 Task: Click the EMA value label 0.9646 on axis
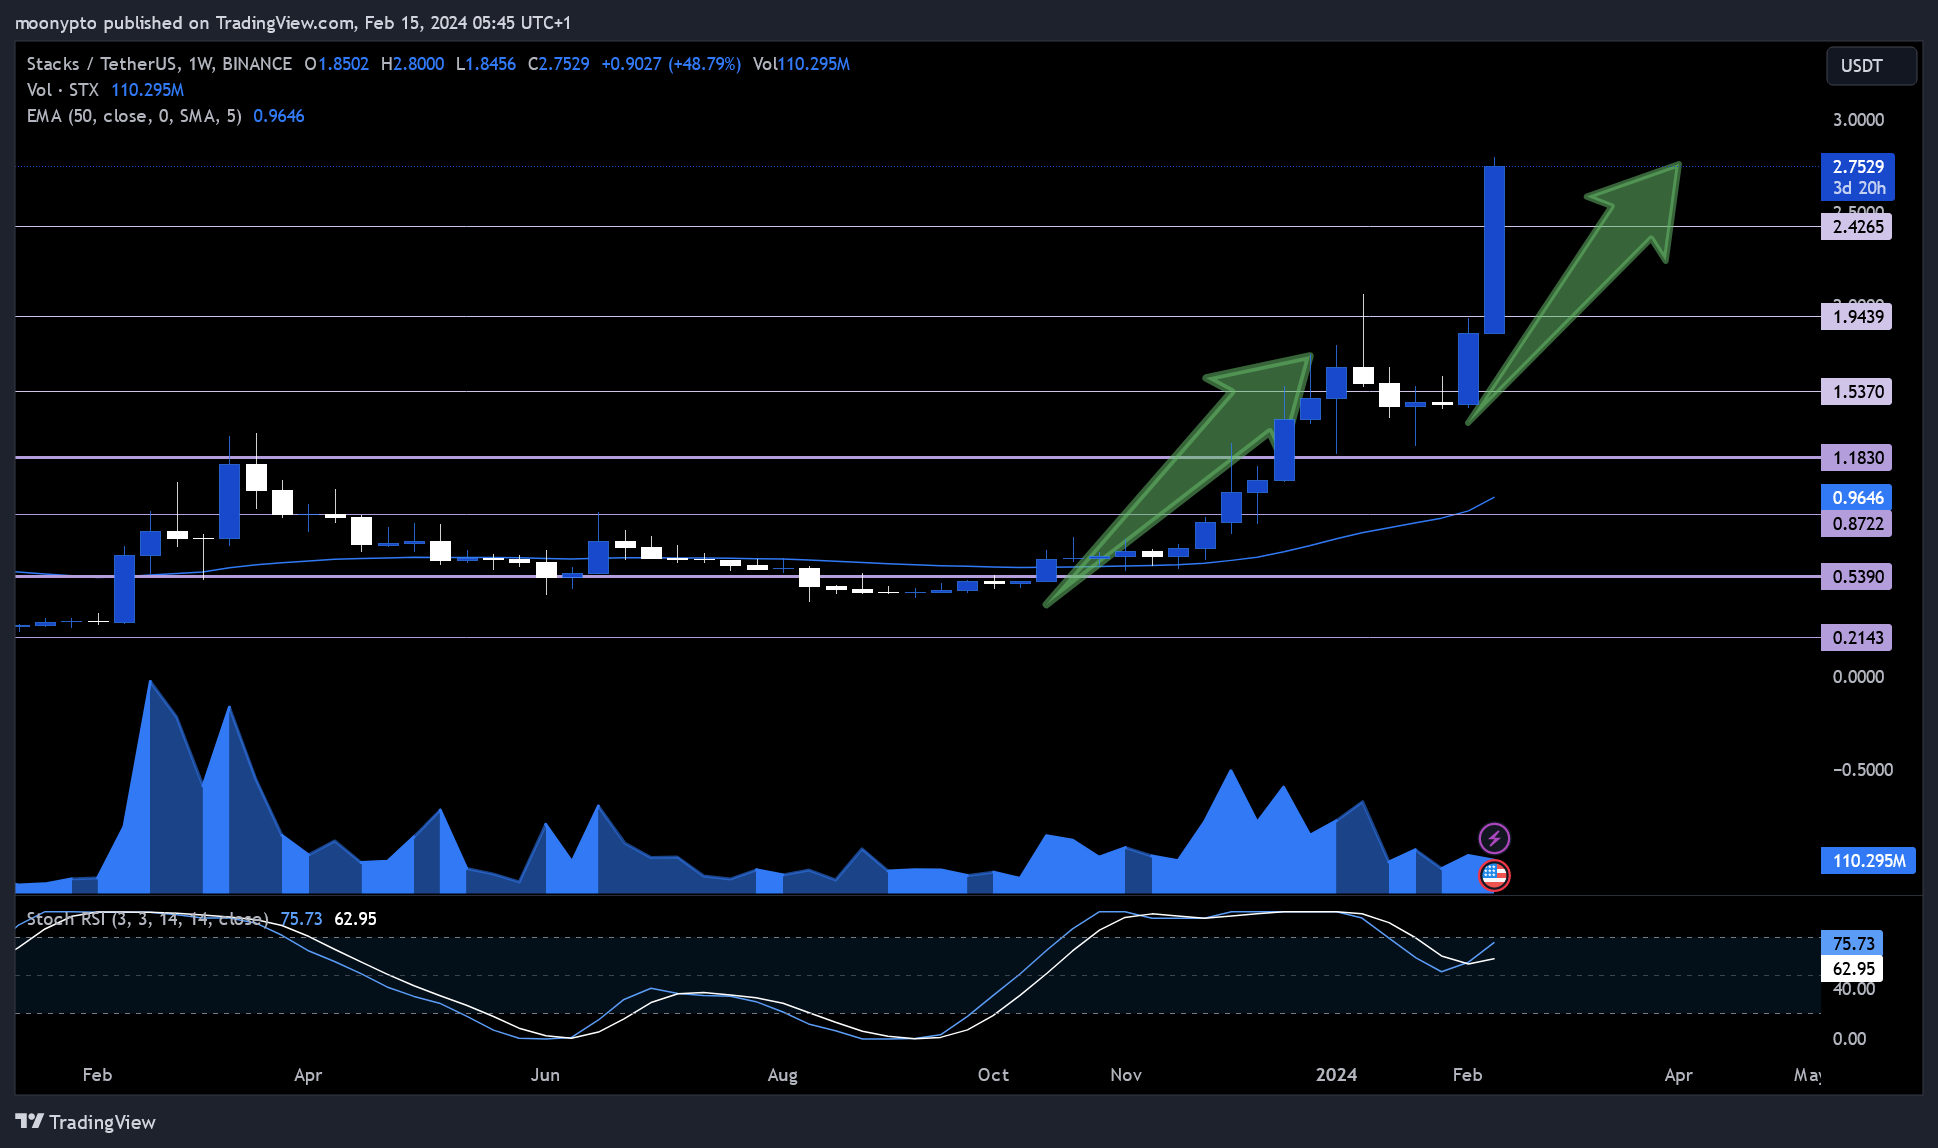tap(1857, 498)
